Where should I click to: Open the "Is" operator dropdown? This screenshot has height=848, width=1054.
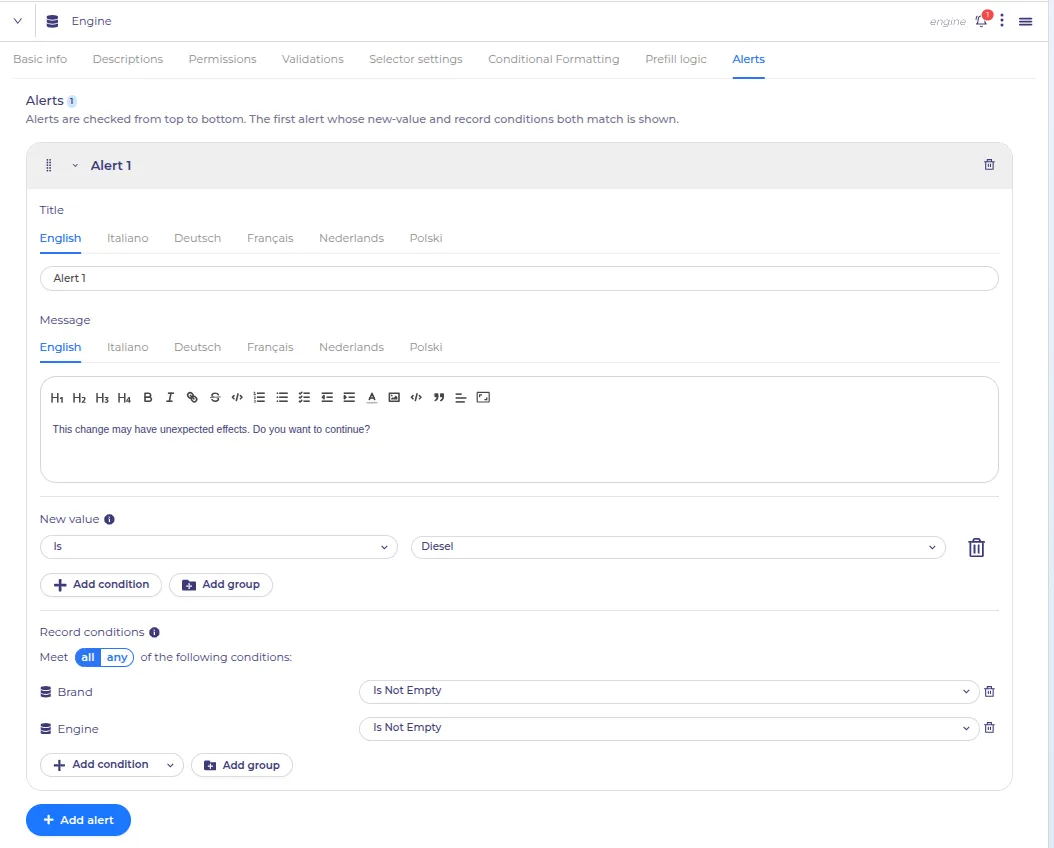tap(219, 547)
